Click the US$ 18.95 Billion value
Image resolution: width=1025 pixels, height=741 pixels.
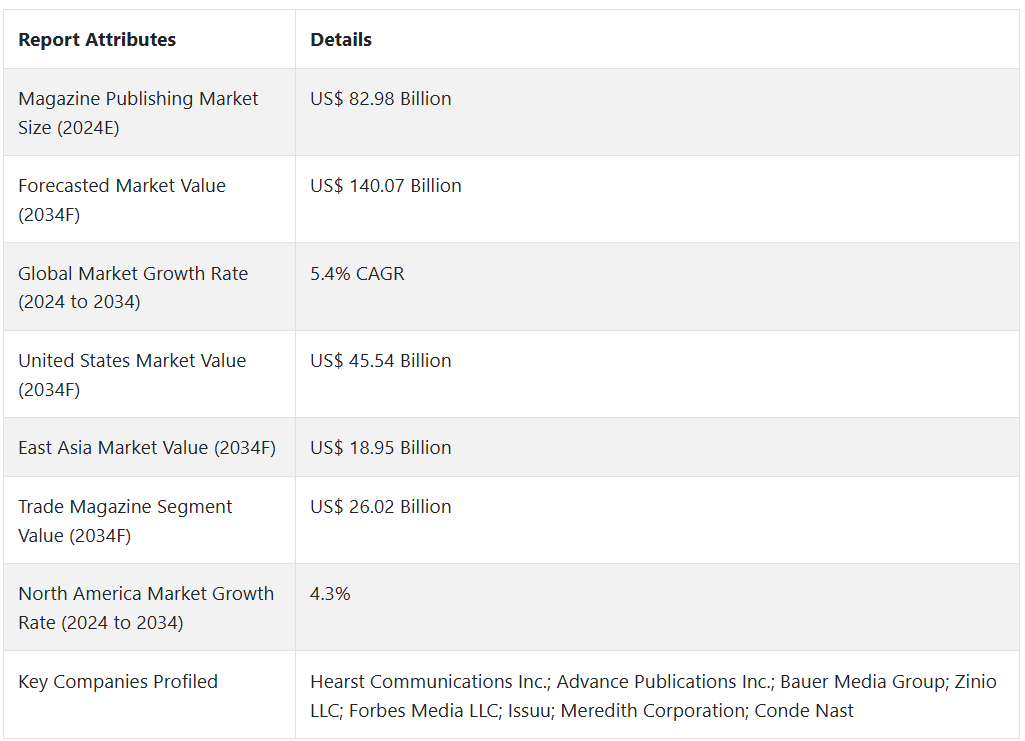[x=381, y=448]
